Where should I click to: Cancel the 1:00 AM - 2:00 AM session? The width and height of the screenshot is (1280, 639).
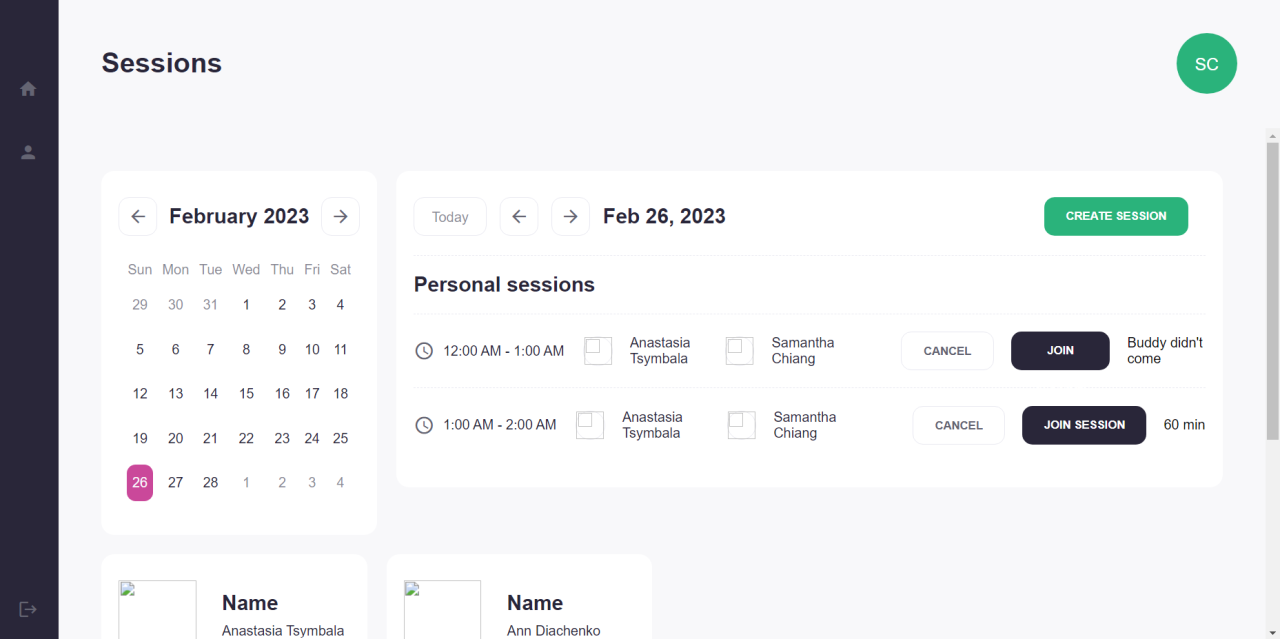point(958,425)
